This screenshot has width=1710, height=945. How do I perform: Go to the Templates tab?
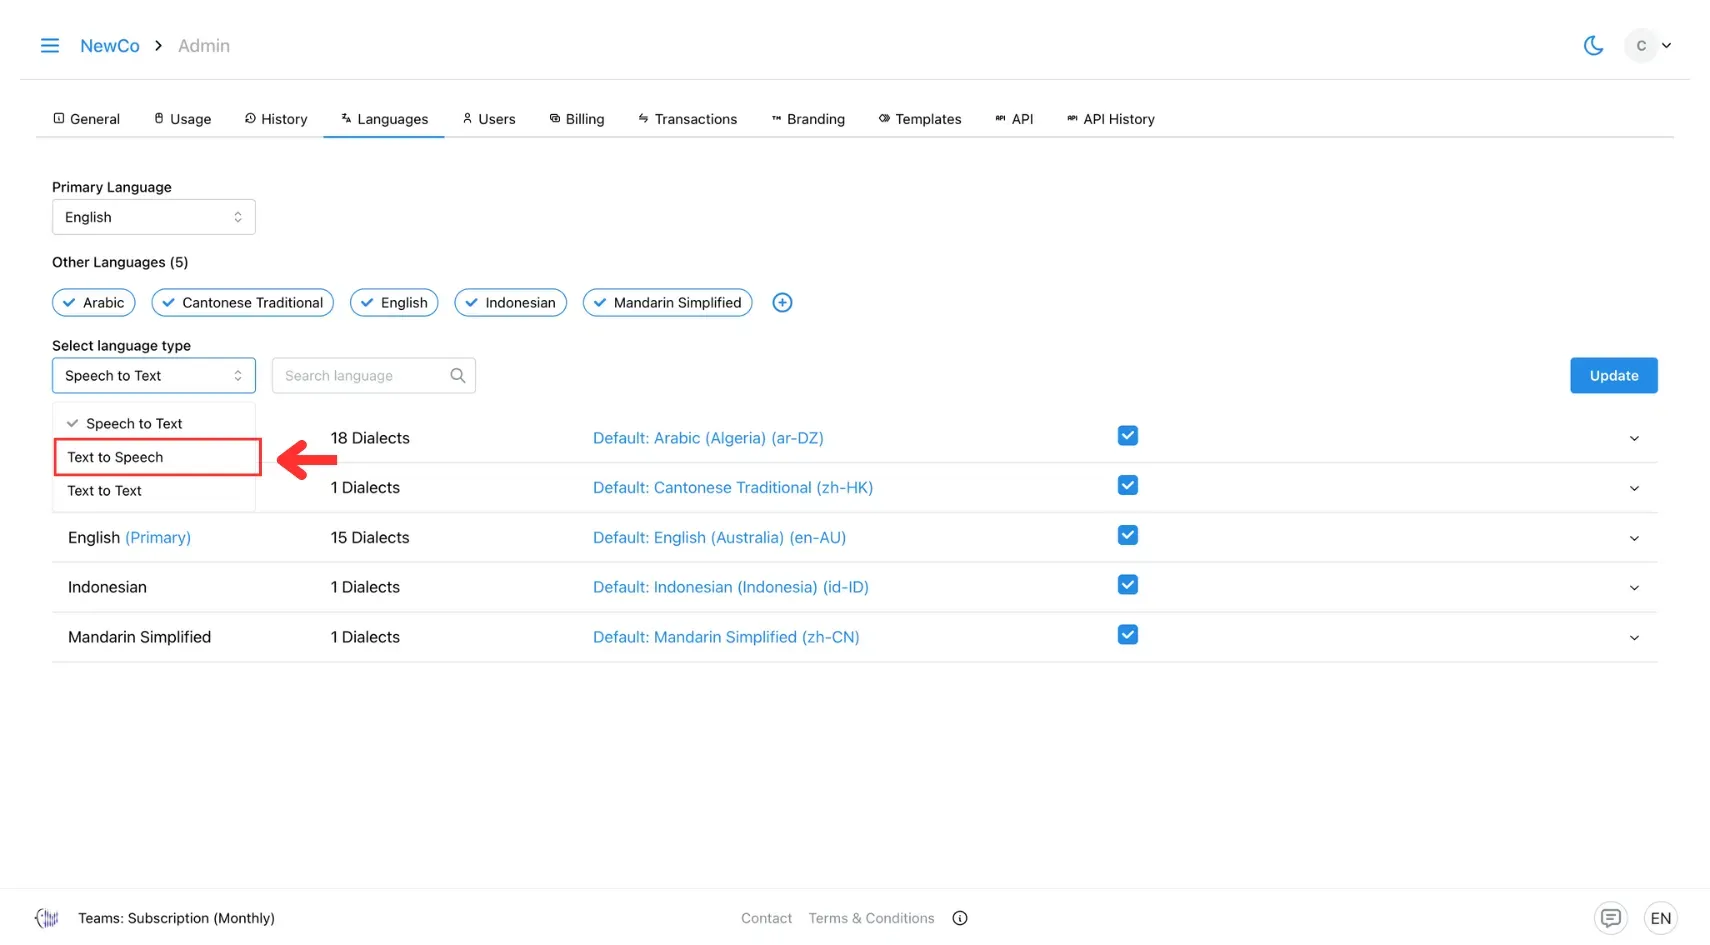pos(920,119)
